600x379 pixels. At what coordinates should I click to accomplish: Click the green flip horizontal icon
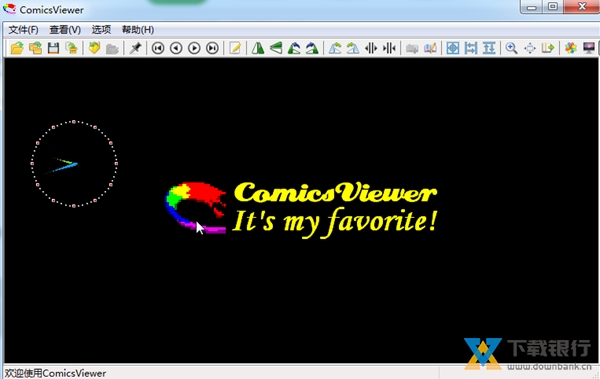click(x=258, y=48)
